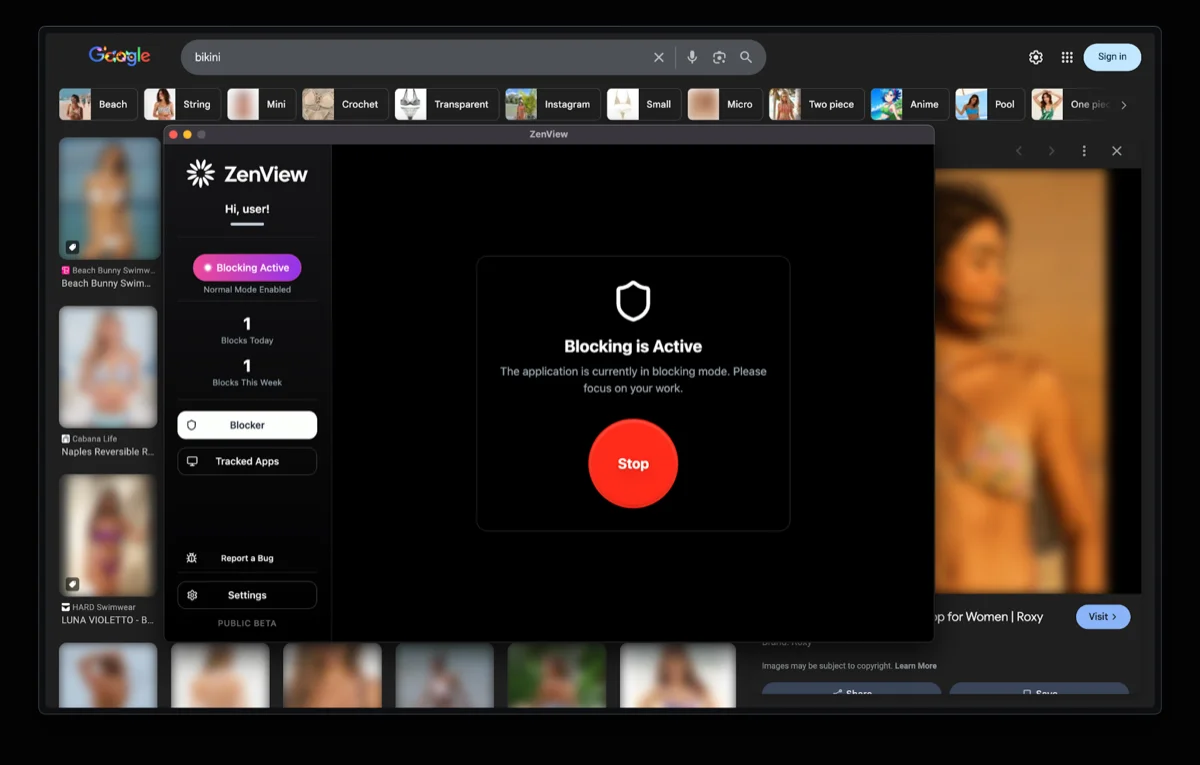This screenshot has width=1200, height=765.
Task: Click the ZenView logo
Action: [x=246, y=172]
